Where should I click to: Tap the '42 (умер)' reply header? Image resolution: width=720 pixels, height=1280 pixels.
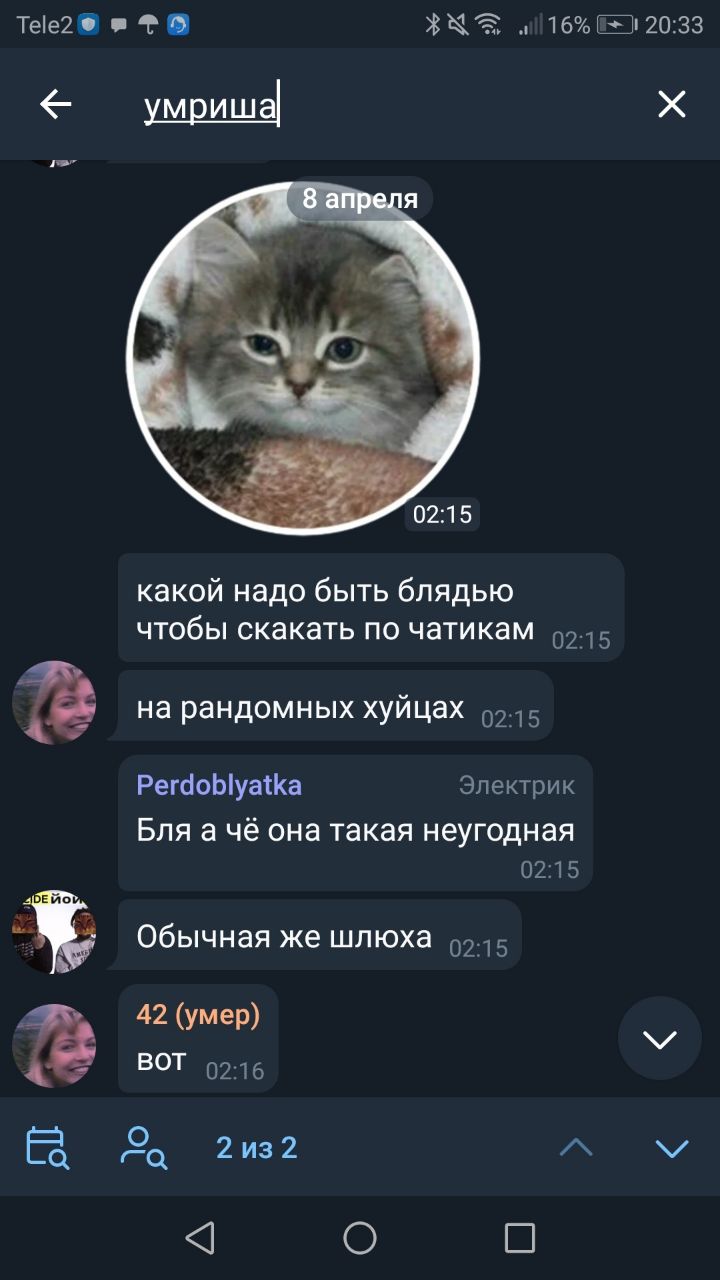click(198, 1015)
